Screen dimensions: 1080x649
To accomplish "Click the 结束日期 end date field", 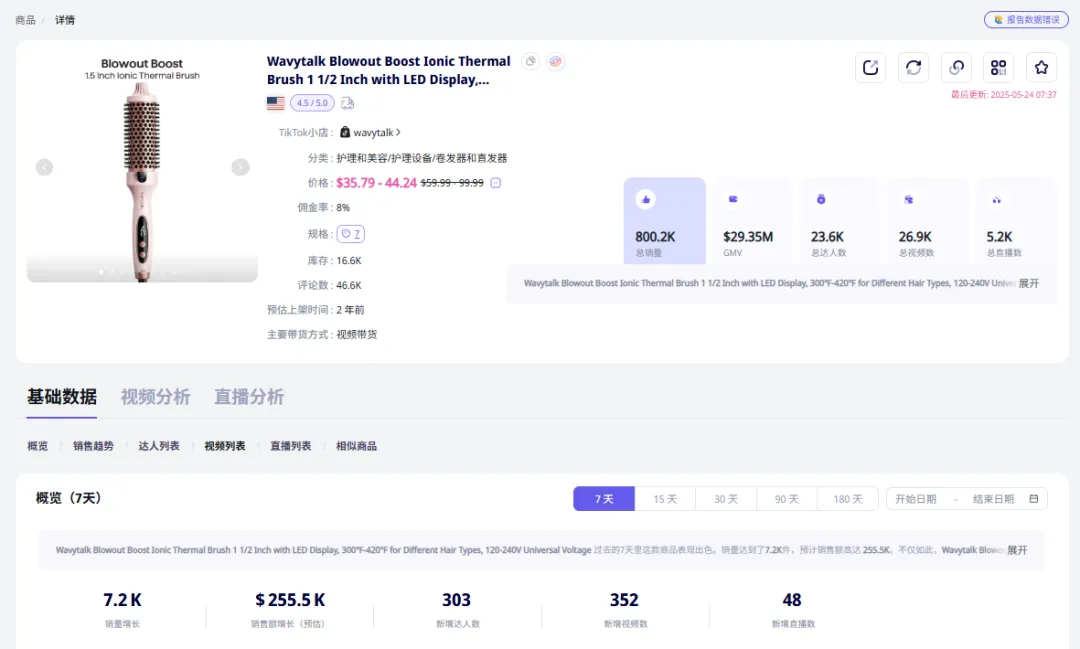I will [x=993, y=499].
